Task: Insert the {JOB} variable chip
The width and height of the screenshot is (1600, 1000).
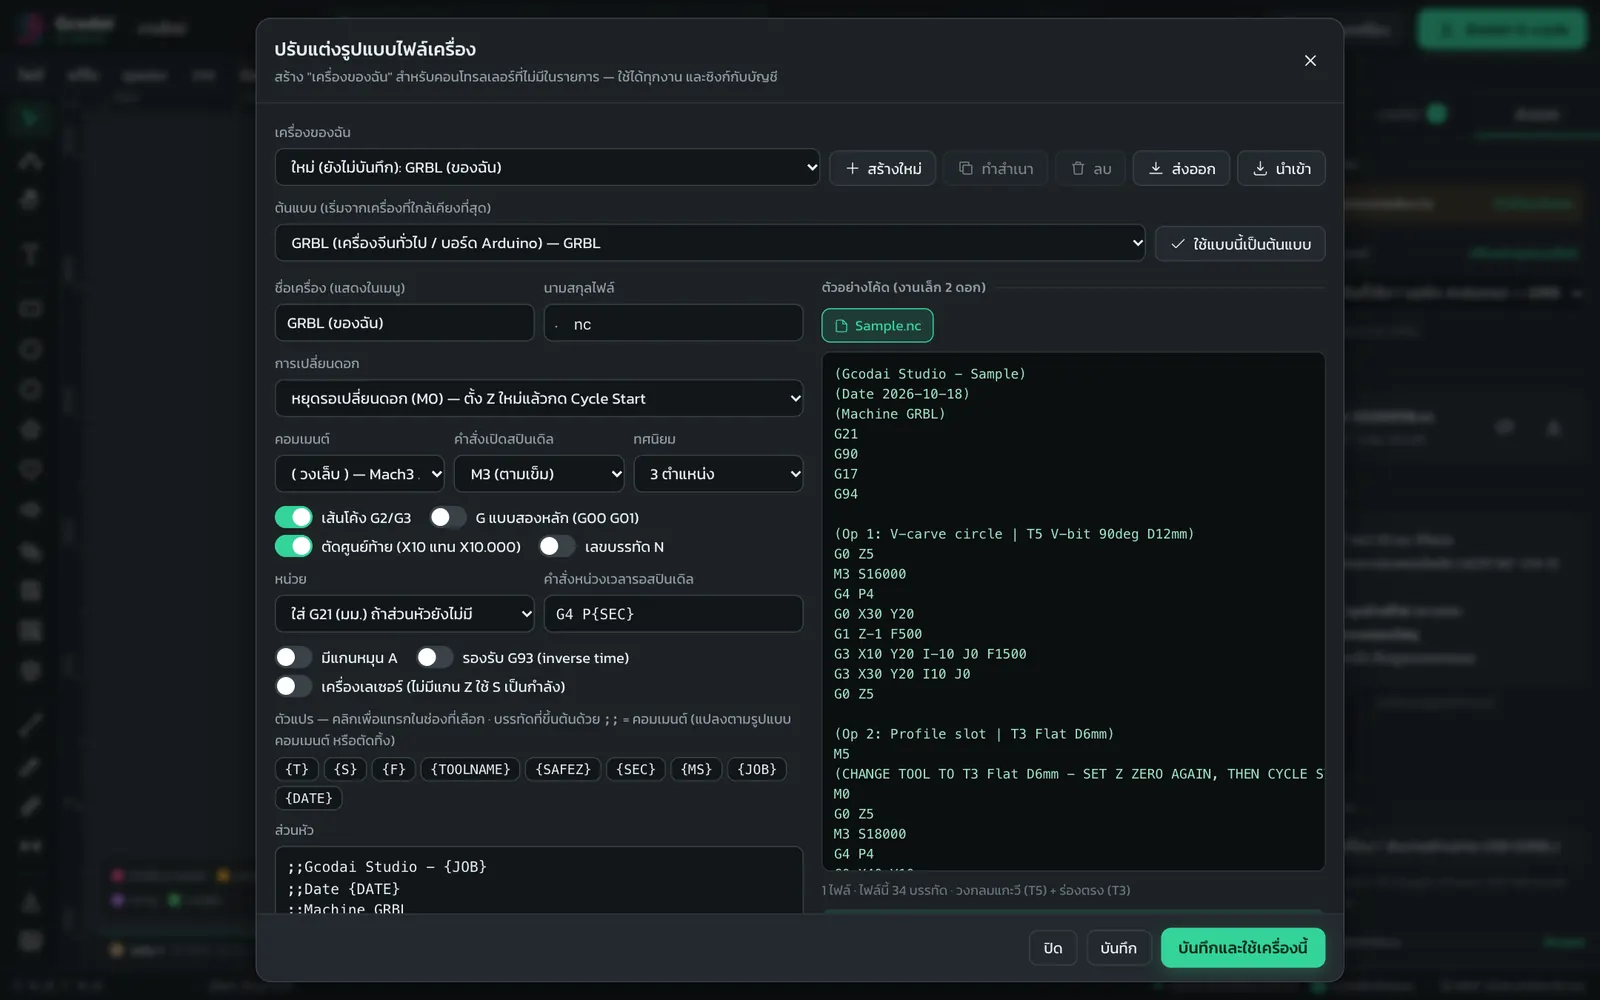Action: pyautogui.click(x=757, y=769)
